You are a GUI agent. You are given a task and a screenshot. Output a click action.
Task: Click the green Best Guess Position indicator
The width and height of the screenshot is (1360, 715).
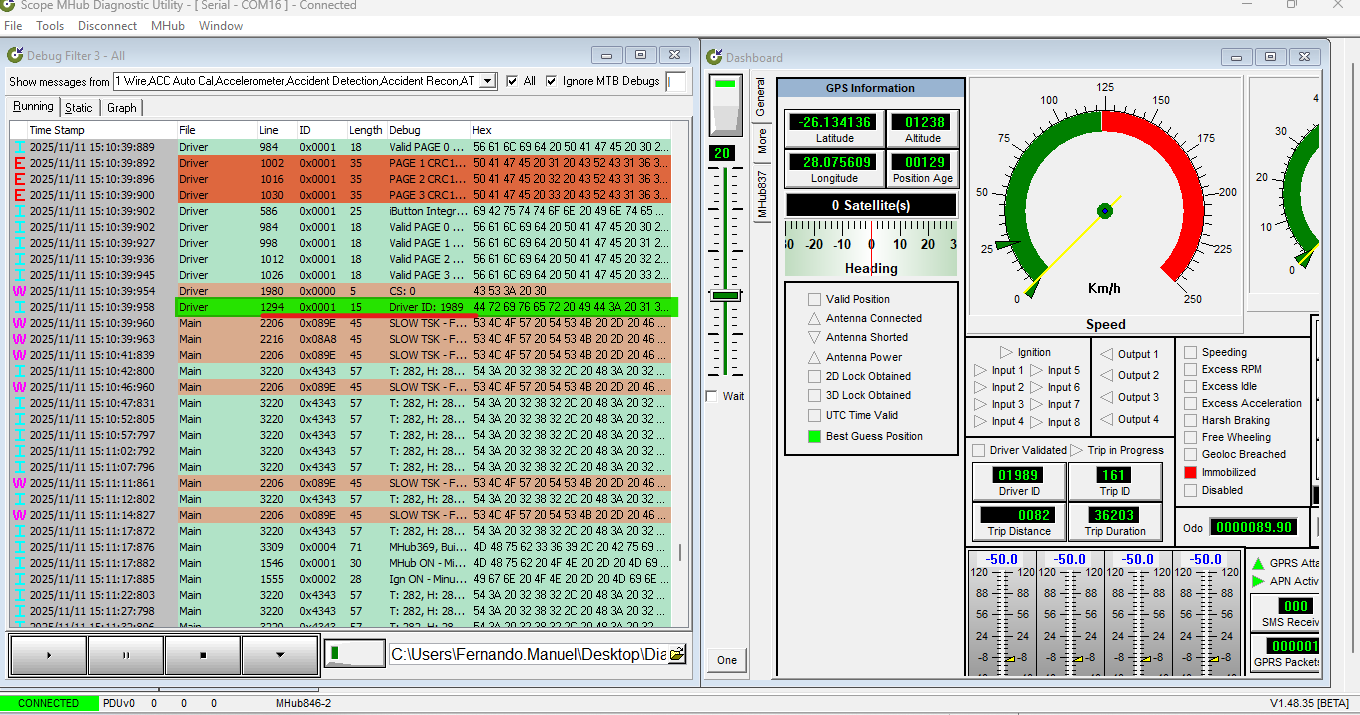coord(814,436)
